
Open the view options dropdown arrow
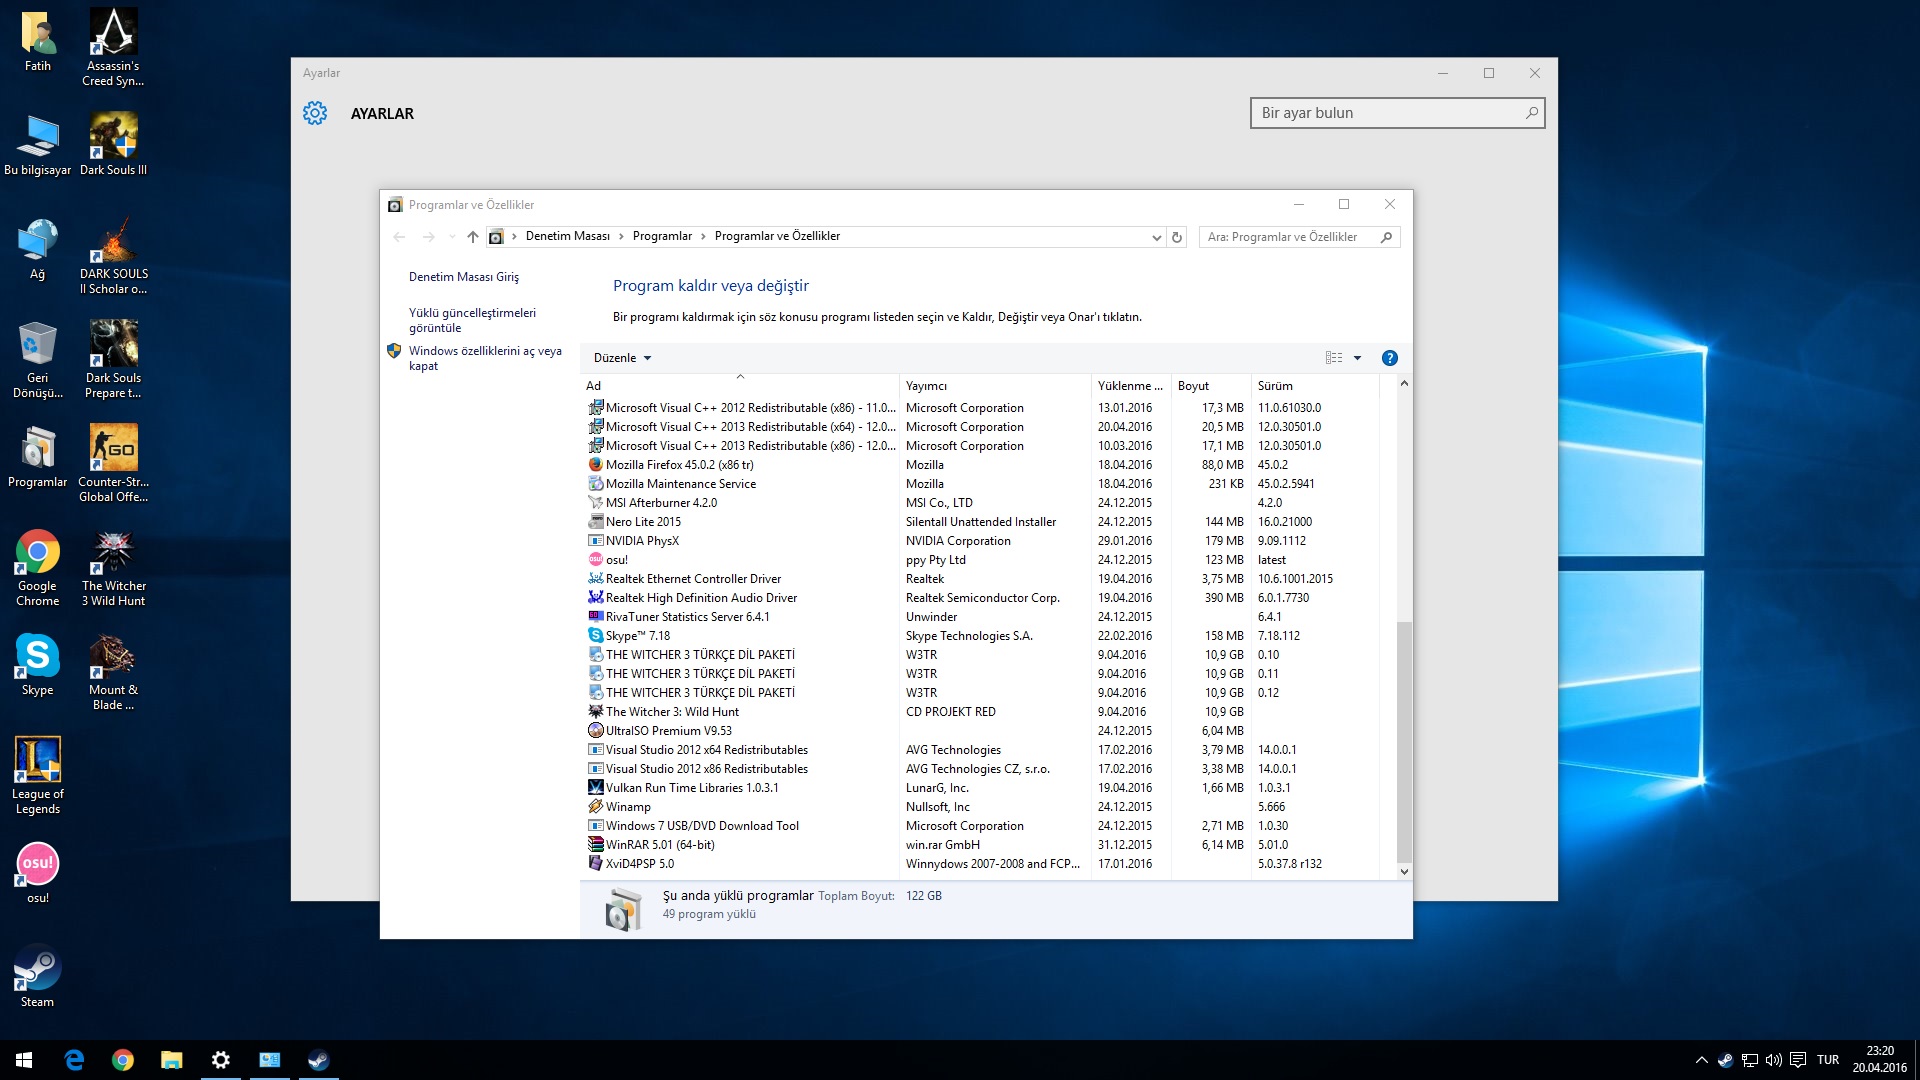coord(1357,358)
